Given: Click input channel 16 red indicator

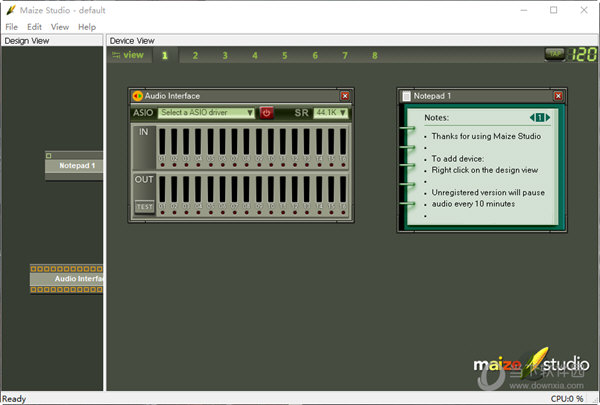Looking at the screenshot, I should [x=343, y=165].
